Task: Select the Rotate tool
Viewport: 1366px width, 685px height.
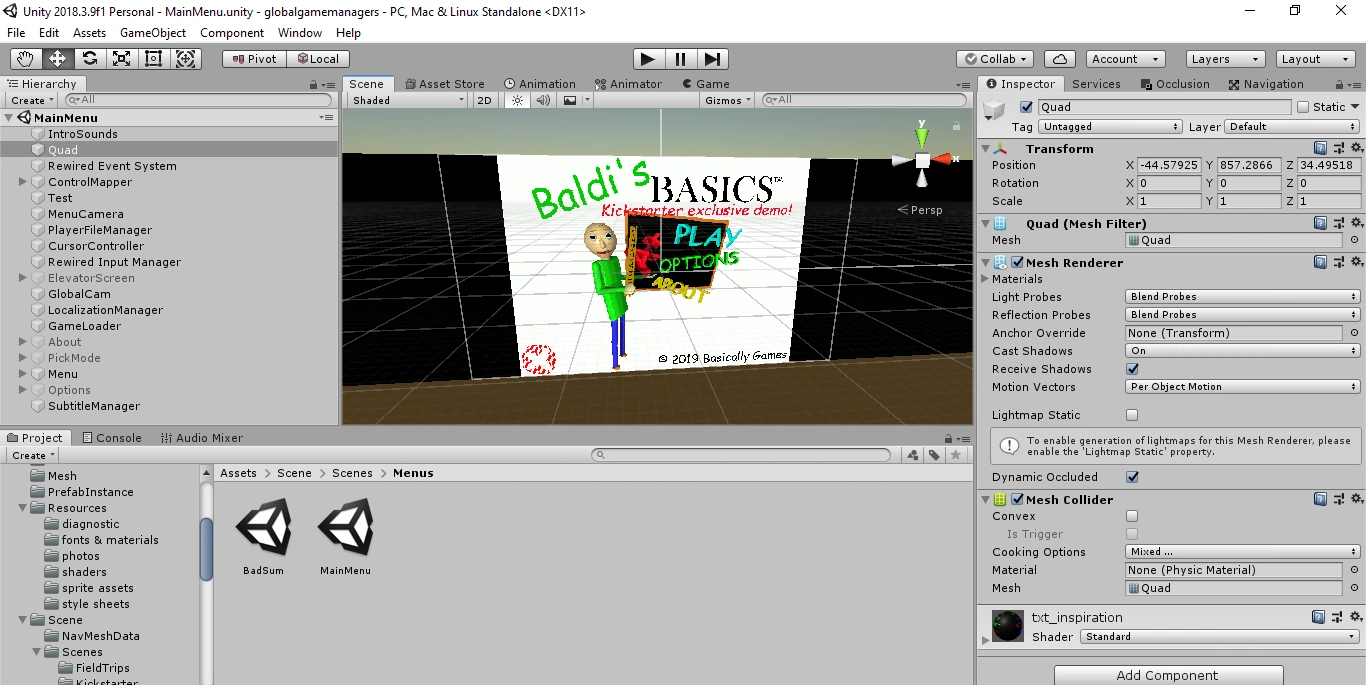Action: coord(89,58)
